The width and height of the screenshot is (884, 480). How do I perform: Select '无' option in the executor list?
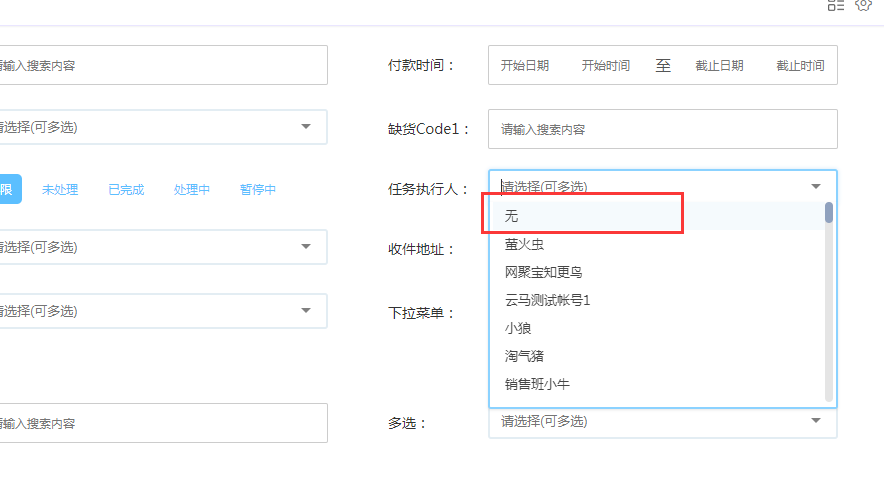(512, 216)
